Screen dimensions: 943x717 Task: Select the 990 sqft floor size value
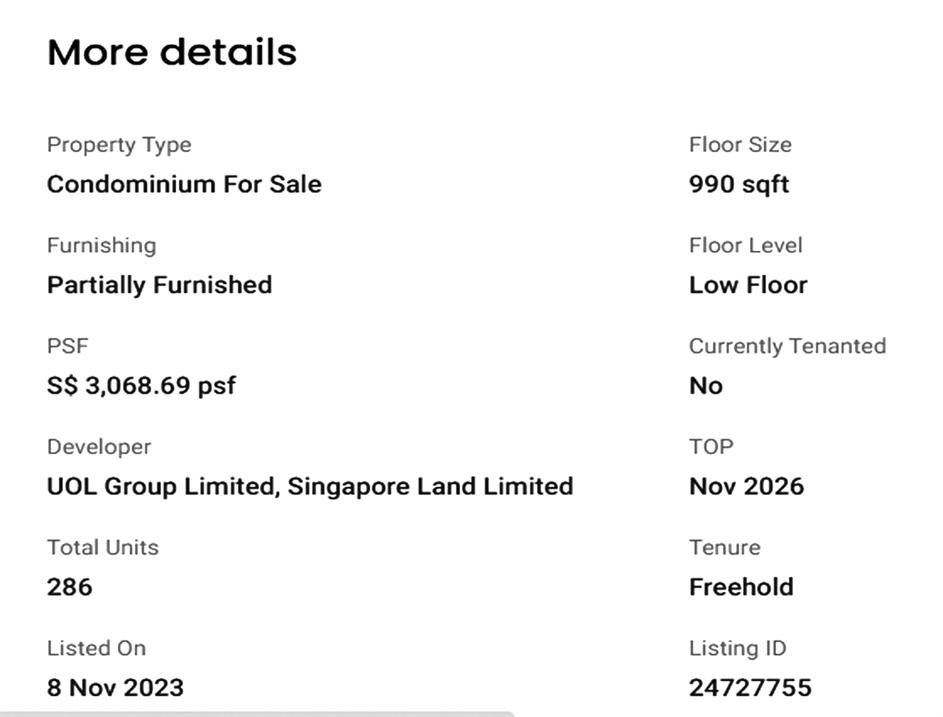(x=739, y=184)
